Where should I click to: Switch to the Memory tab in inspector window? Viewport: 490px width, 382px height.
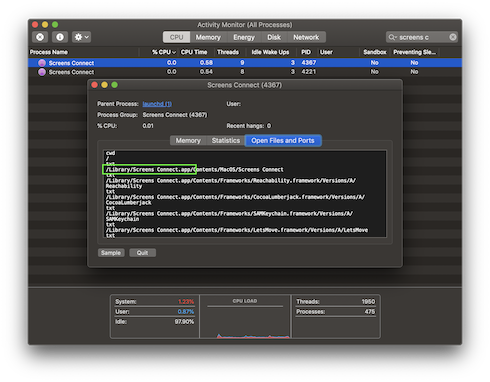coord(188,141)
